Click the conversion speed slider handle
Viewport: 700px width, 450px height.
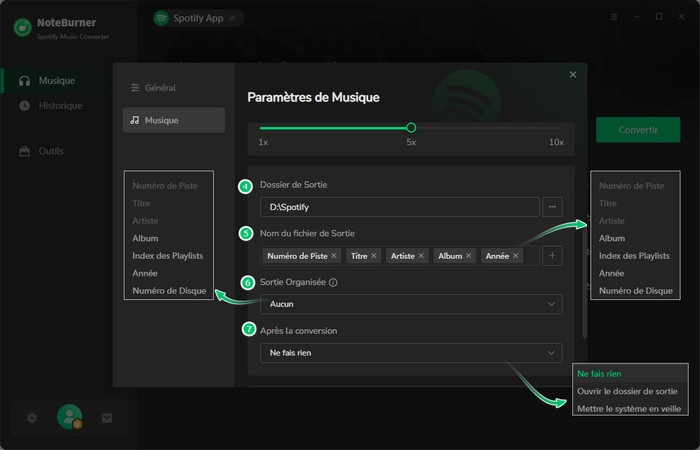pos(411,128)
